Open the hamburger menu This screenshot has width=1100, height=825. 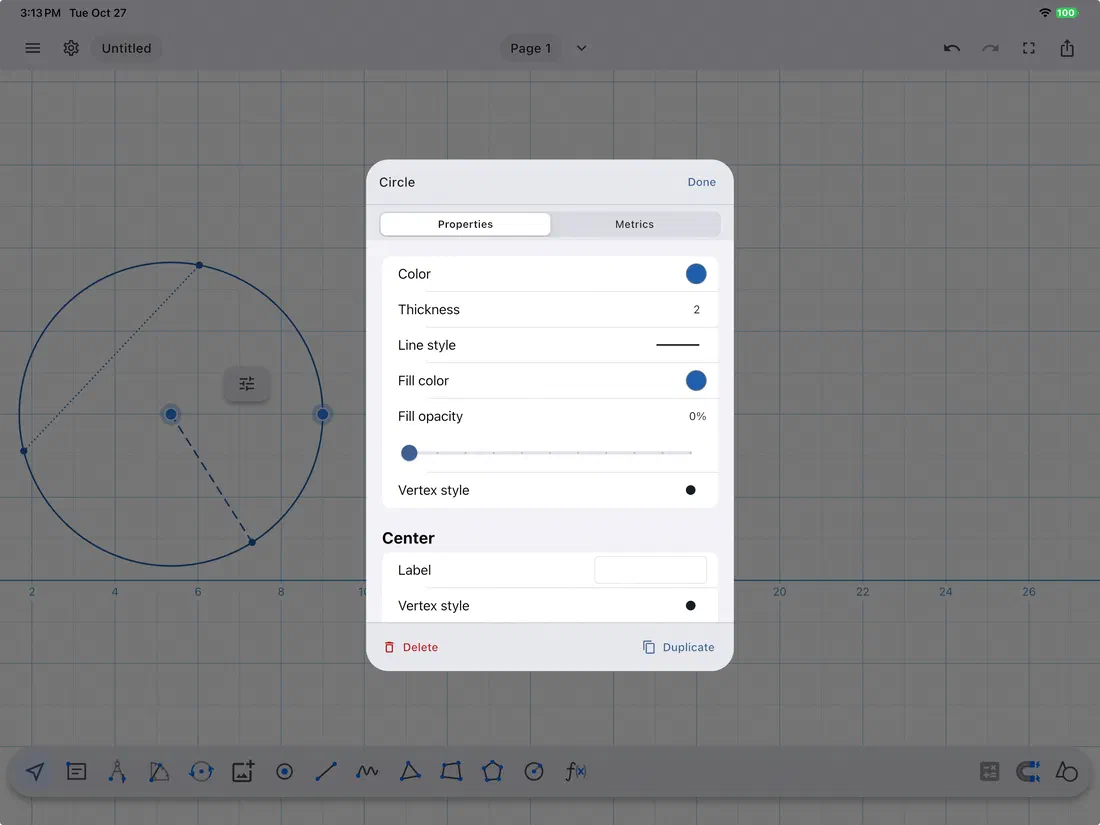coord(33,48)
